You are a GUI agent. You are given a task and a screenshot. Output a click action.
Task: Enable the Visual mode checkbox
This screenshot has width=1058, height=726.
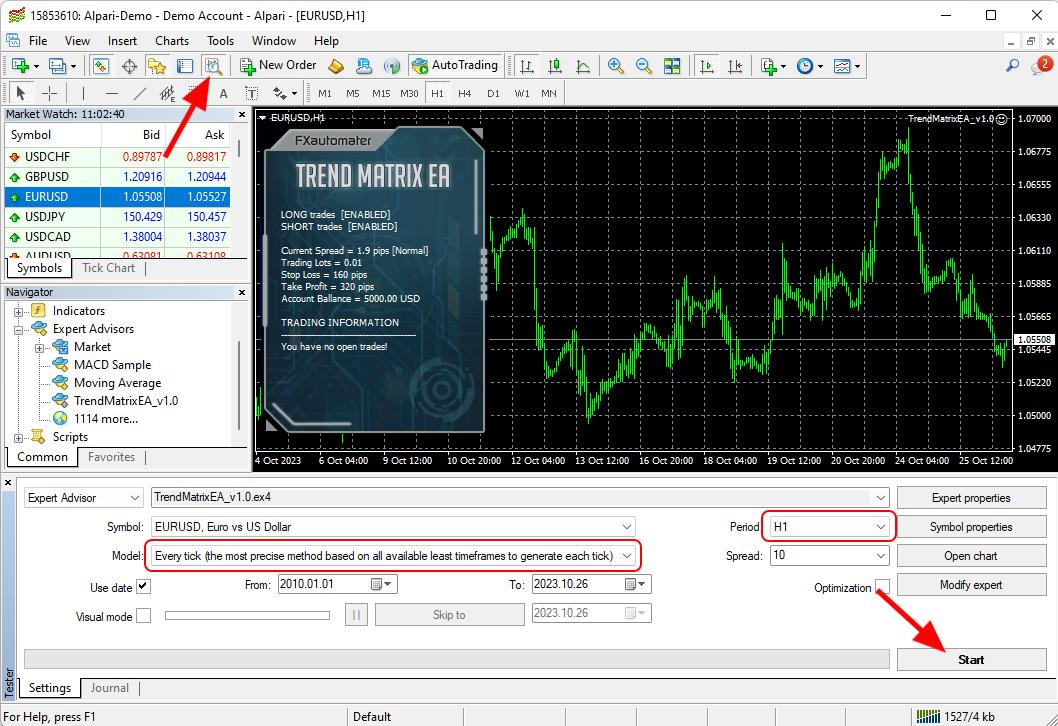[143, 615]
